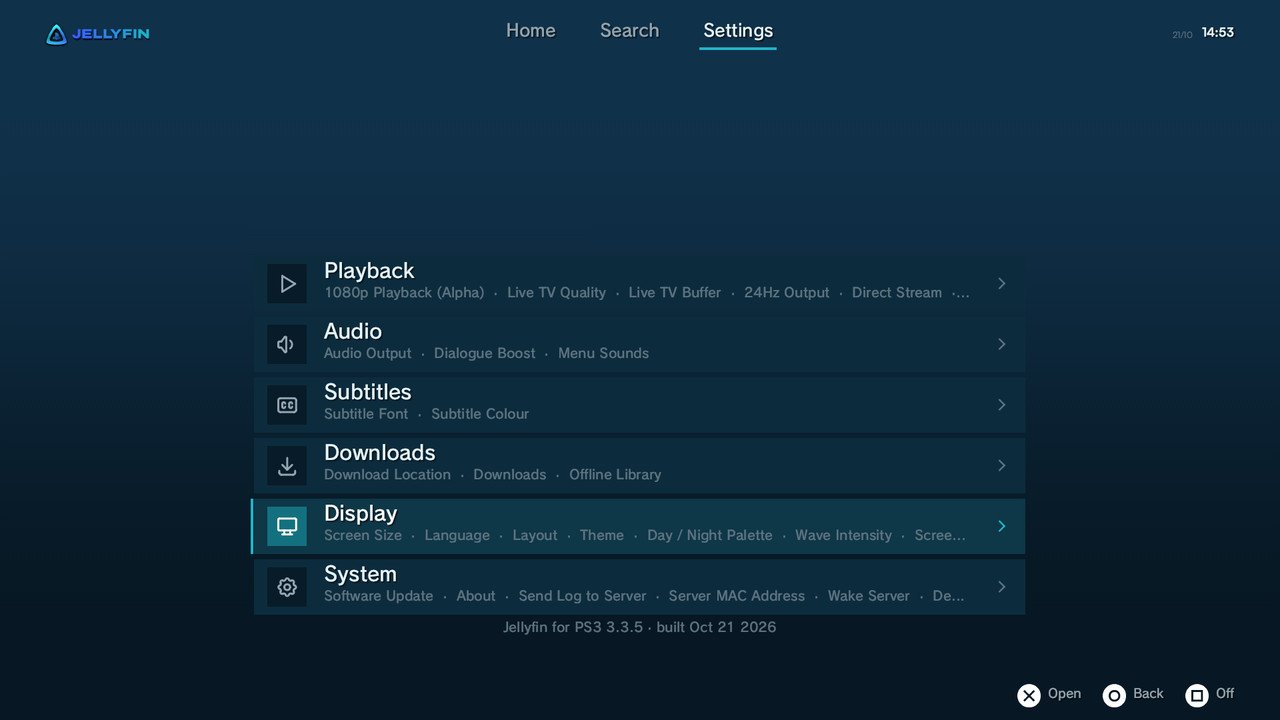Screen dimensions: 1280x720
Task: Click the 14:53 clock
Action: tap(1218, 32)
